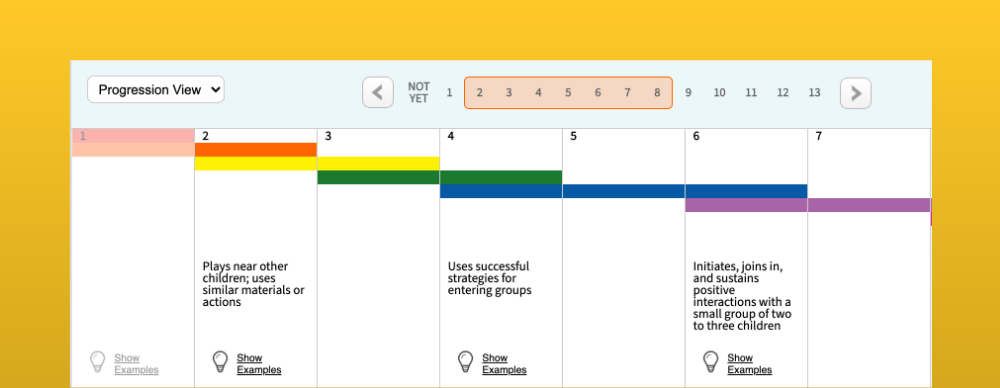This screenshot has width=1000, height=388.
Task: Click 'Plays near other children' description text
Action: click(254, 284)
